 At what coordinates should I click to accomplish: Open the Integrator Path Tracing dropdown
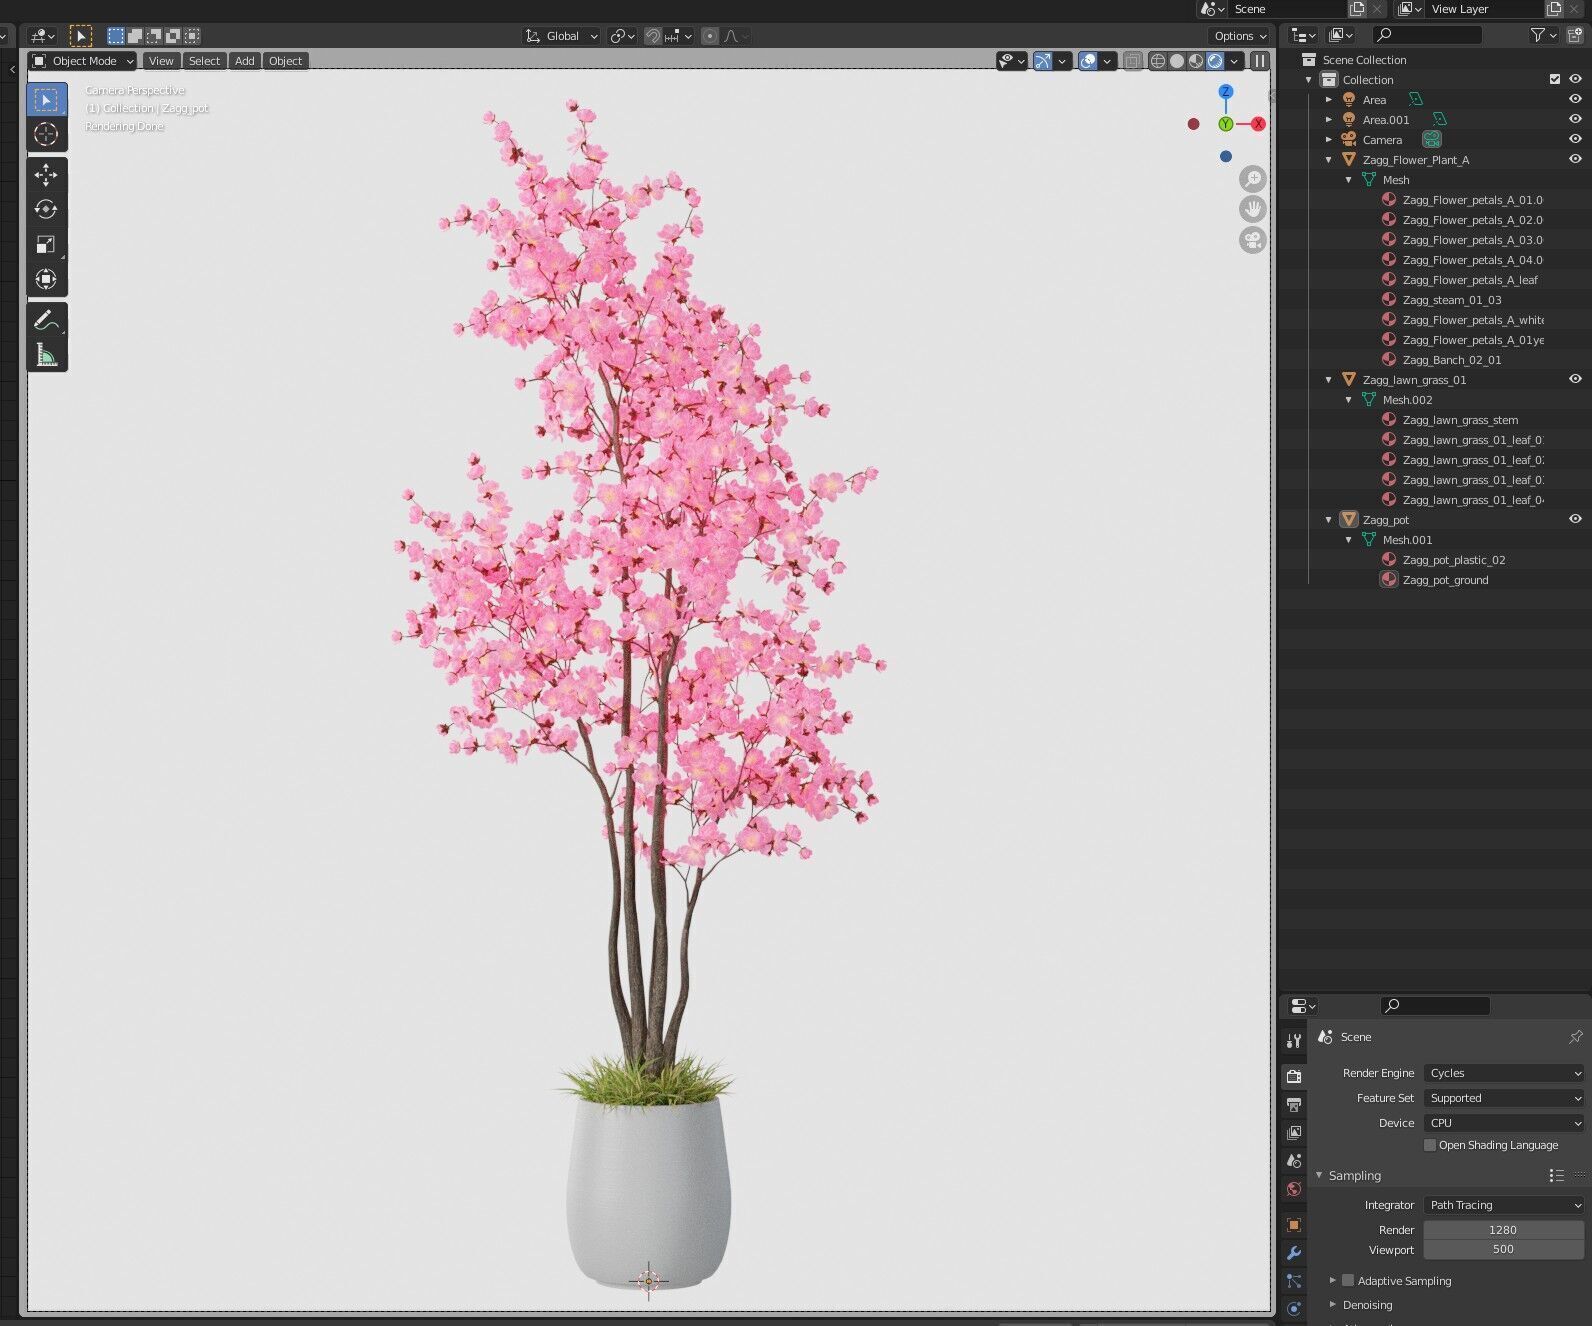(1504, 1205)
